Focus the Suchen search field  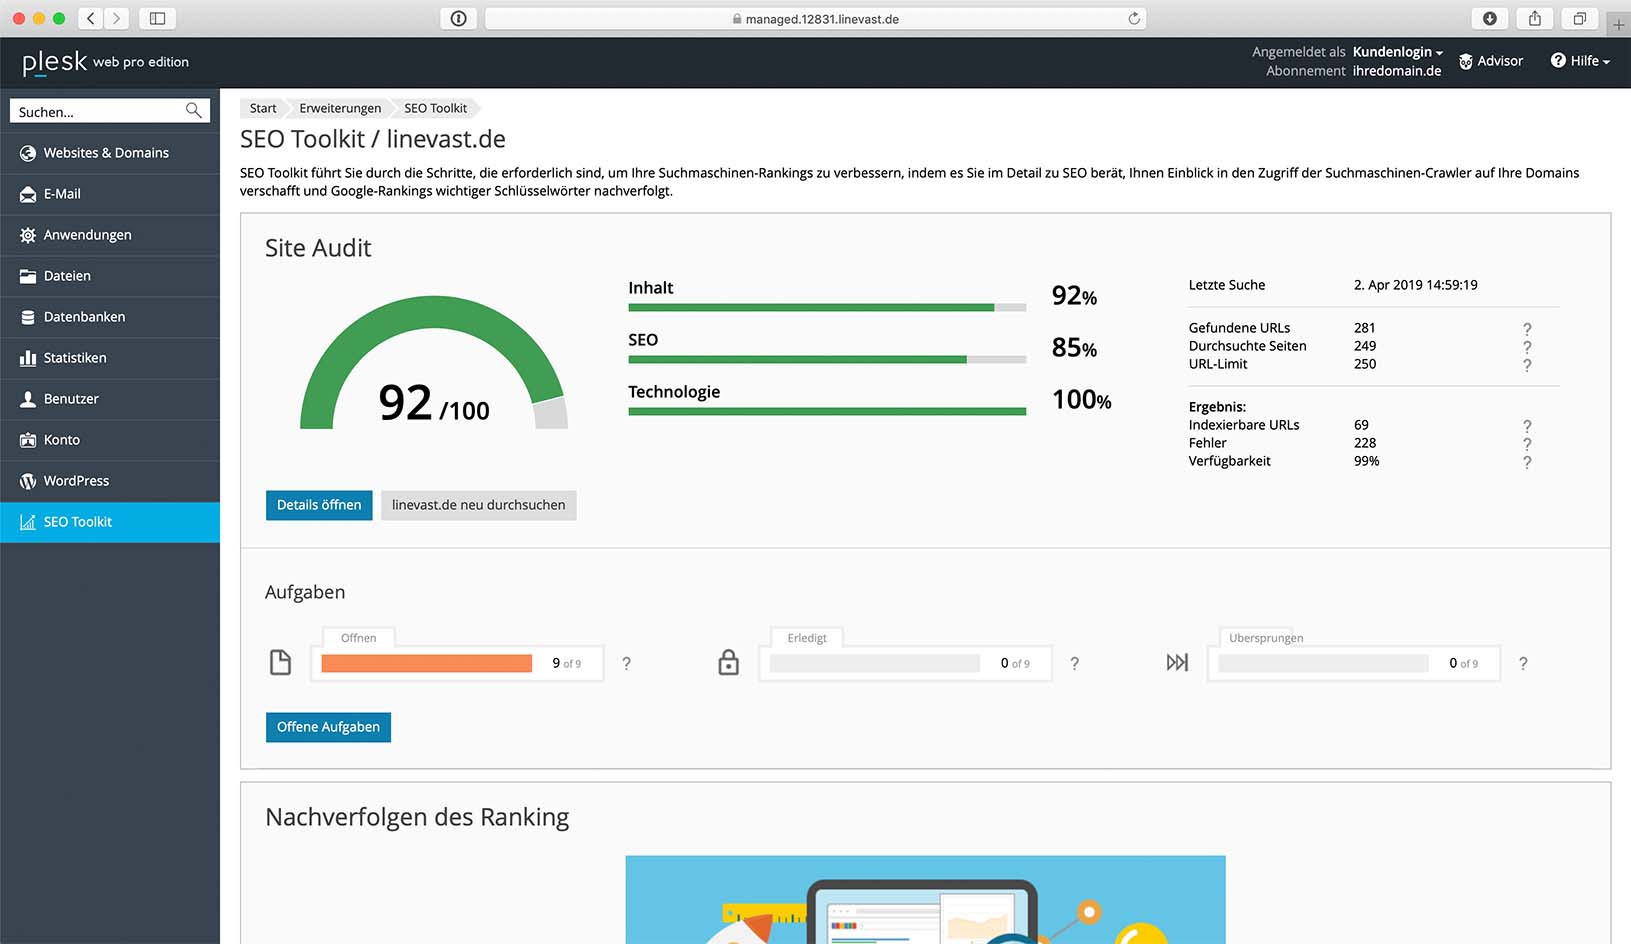pos(110,111)
